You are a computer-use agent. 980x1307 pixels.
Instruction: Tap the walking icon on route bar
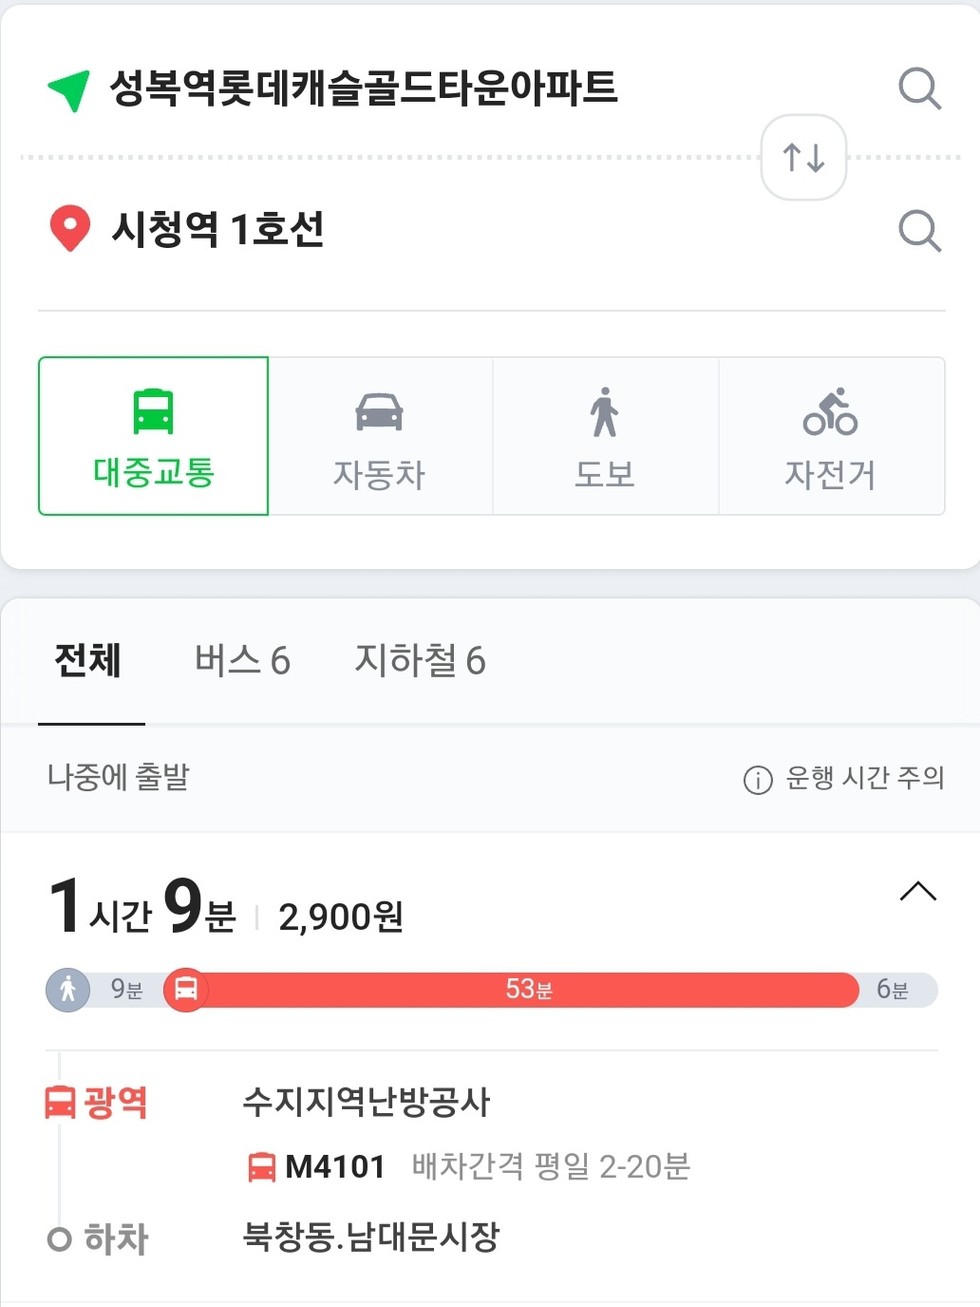point(68,990)
